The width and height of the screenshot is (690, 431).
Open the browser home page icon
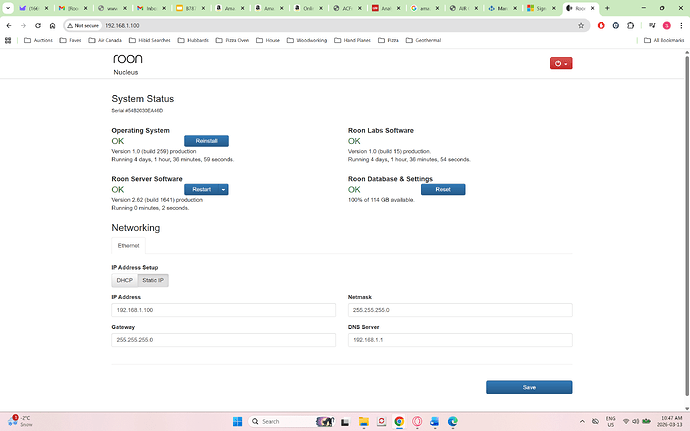tap(52, 26)
